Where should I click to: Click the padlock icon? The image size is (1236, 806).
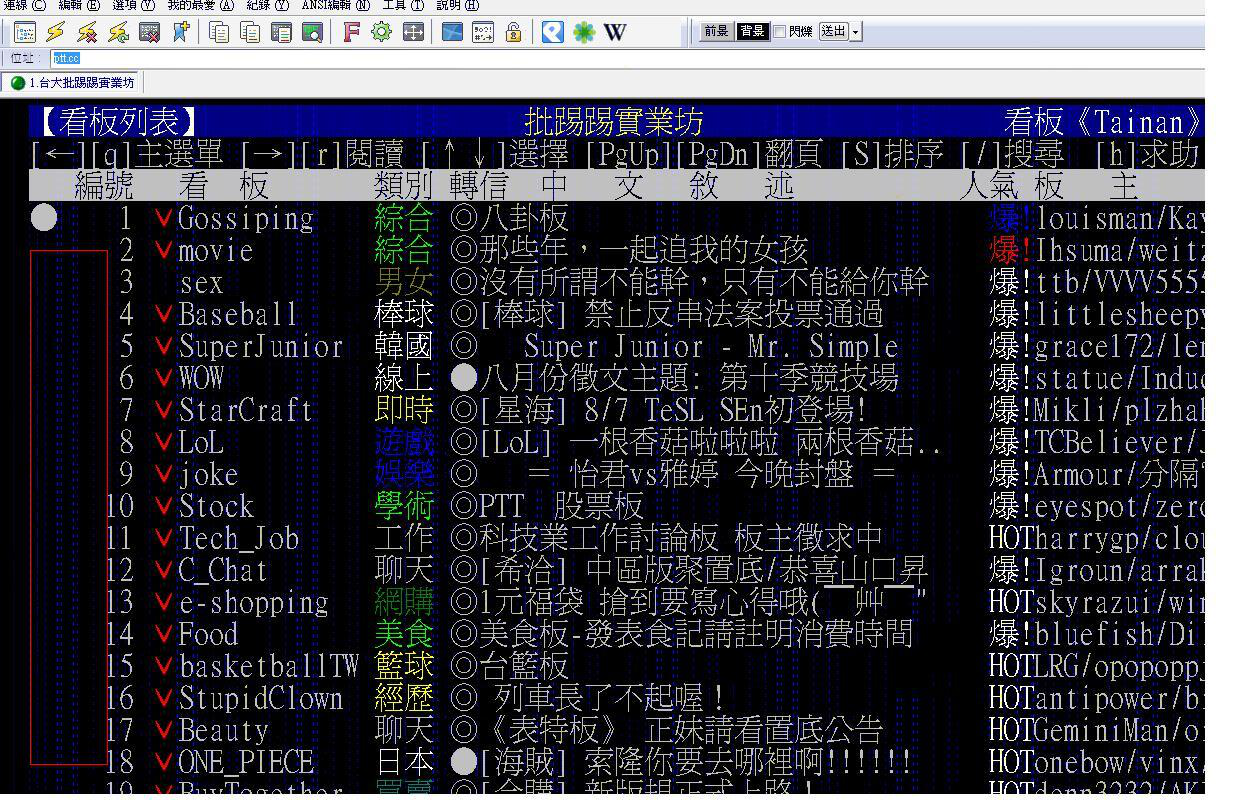coord(513,32)
